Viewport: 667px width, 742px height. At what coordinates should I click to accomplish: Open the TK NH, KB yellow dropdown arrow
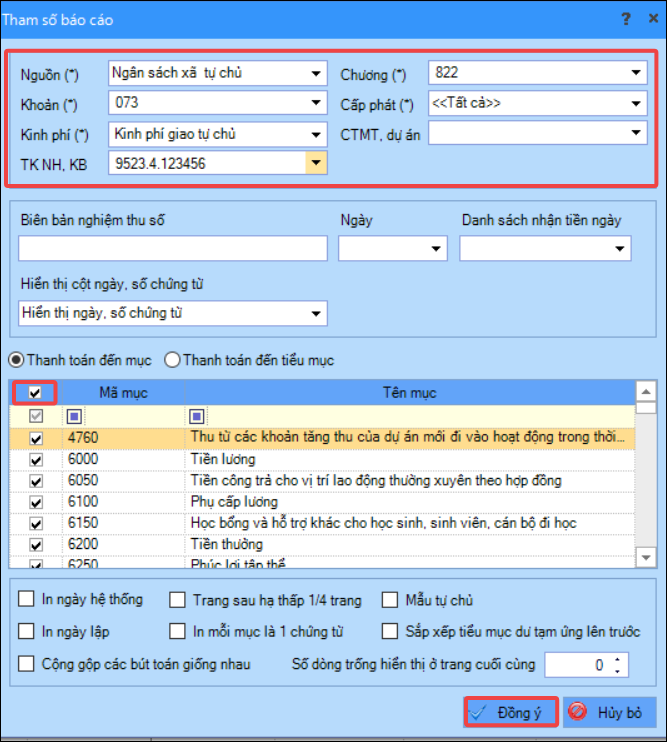tap(316, 163)
